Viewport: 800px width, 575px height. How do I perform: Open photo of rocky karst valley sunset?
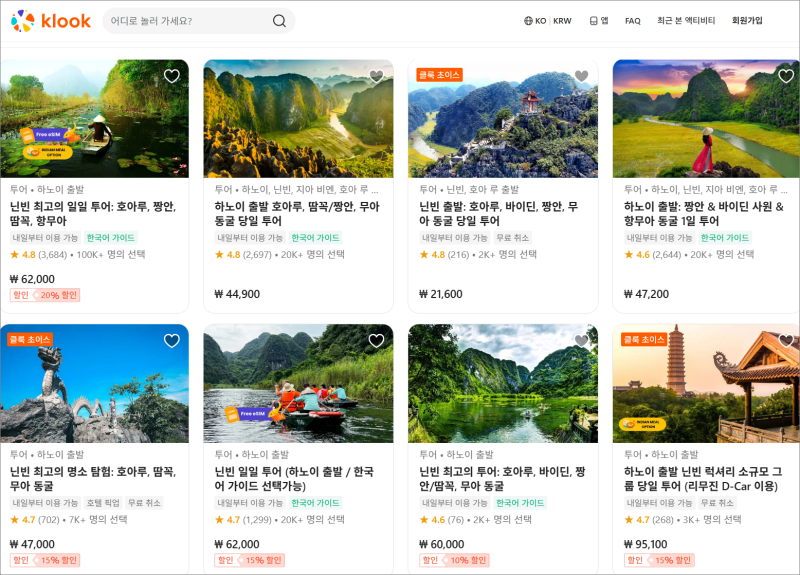point(298,119)
